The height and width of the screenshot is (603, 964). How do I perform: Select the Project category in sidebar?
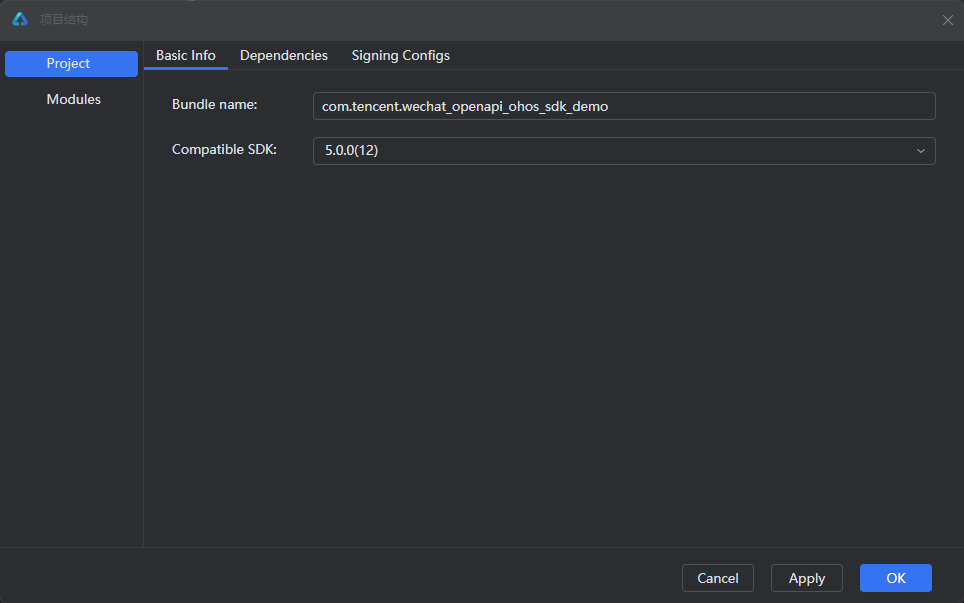[71, 64]
